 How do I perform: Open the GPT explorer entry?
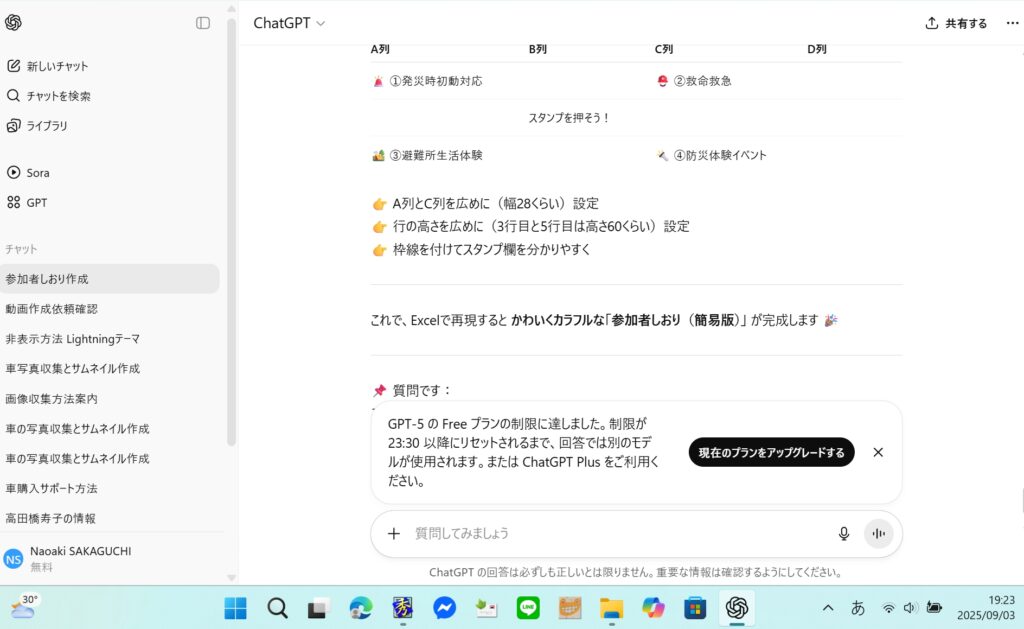coord(27,202)
